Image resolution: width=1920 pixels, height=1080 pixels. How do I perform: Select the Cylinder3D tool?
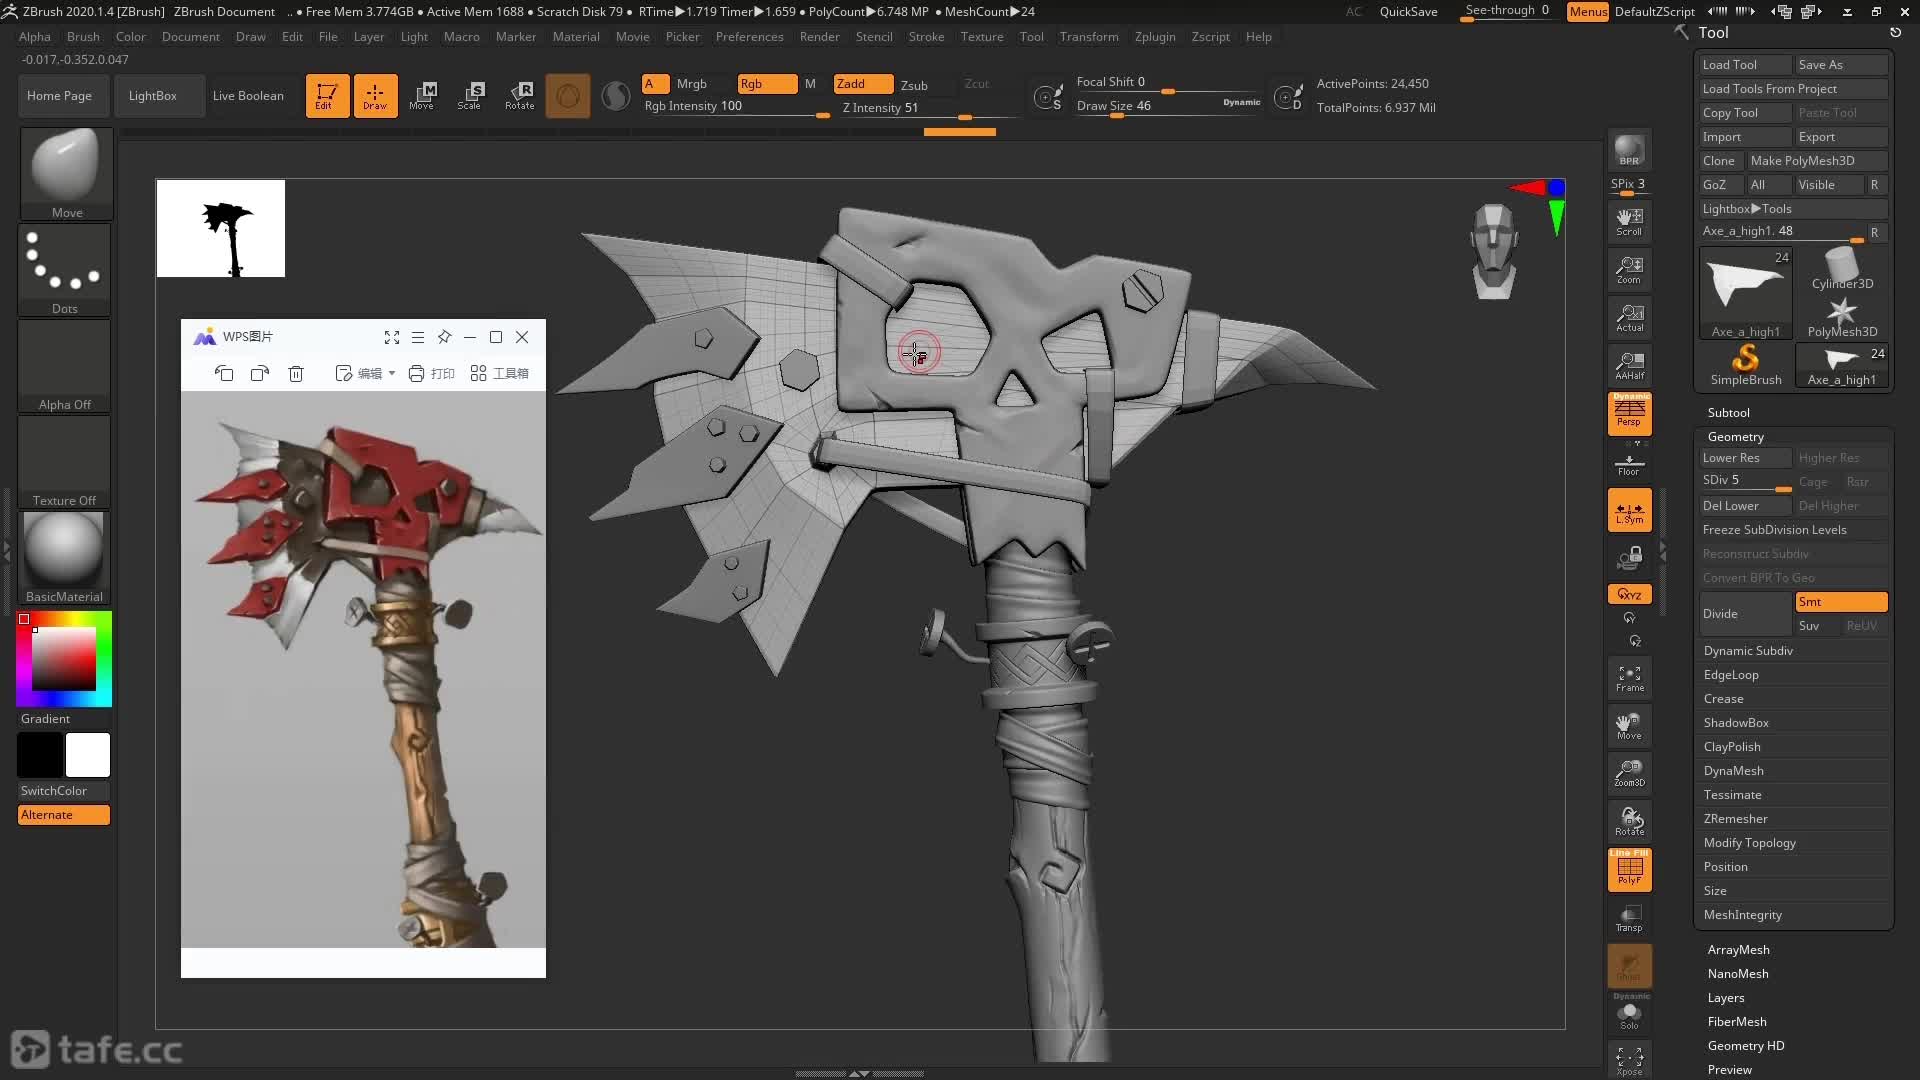(x=1841, y=269)
